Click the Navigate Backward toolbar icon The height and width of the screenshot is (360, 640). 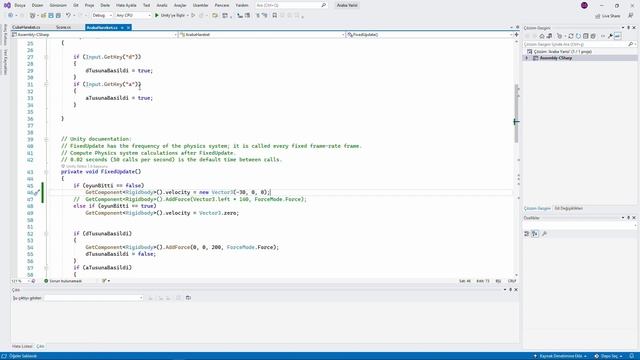point(10,15)
